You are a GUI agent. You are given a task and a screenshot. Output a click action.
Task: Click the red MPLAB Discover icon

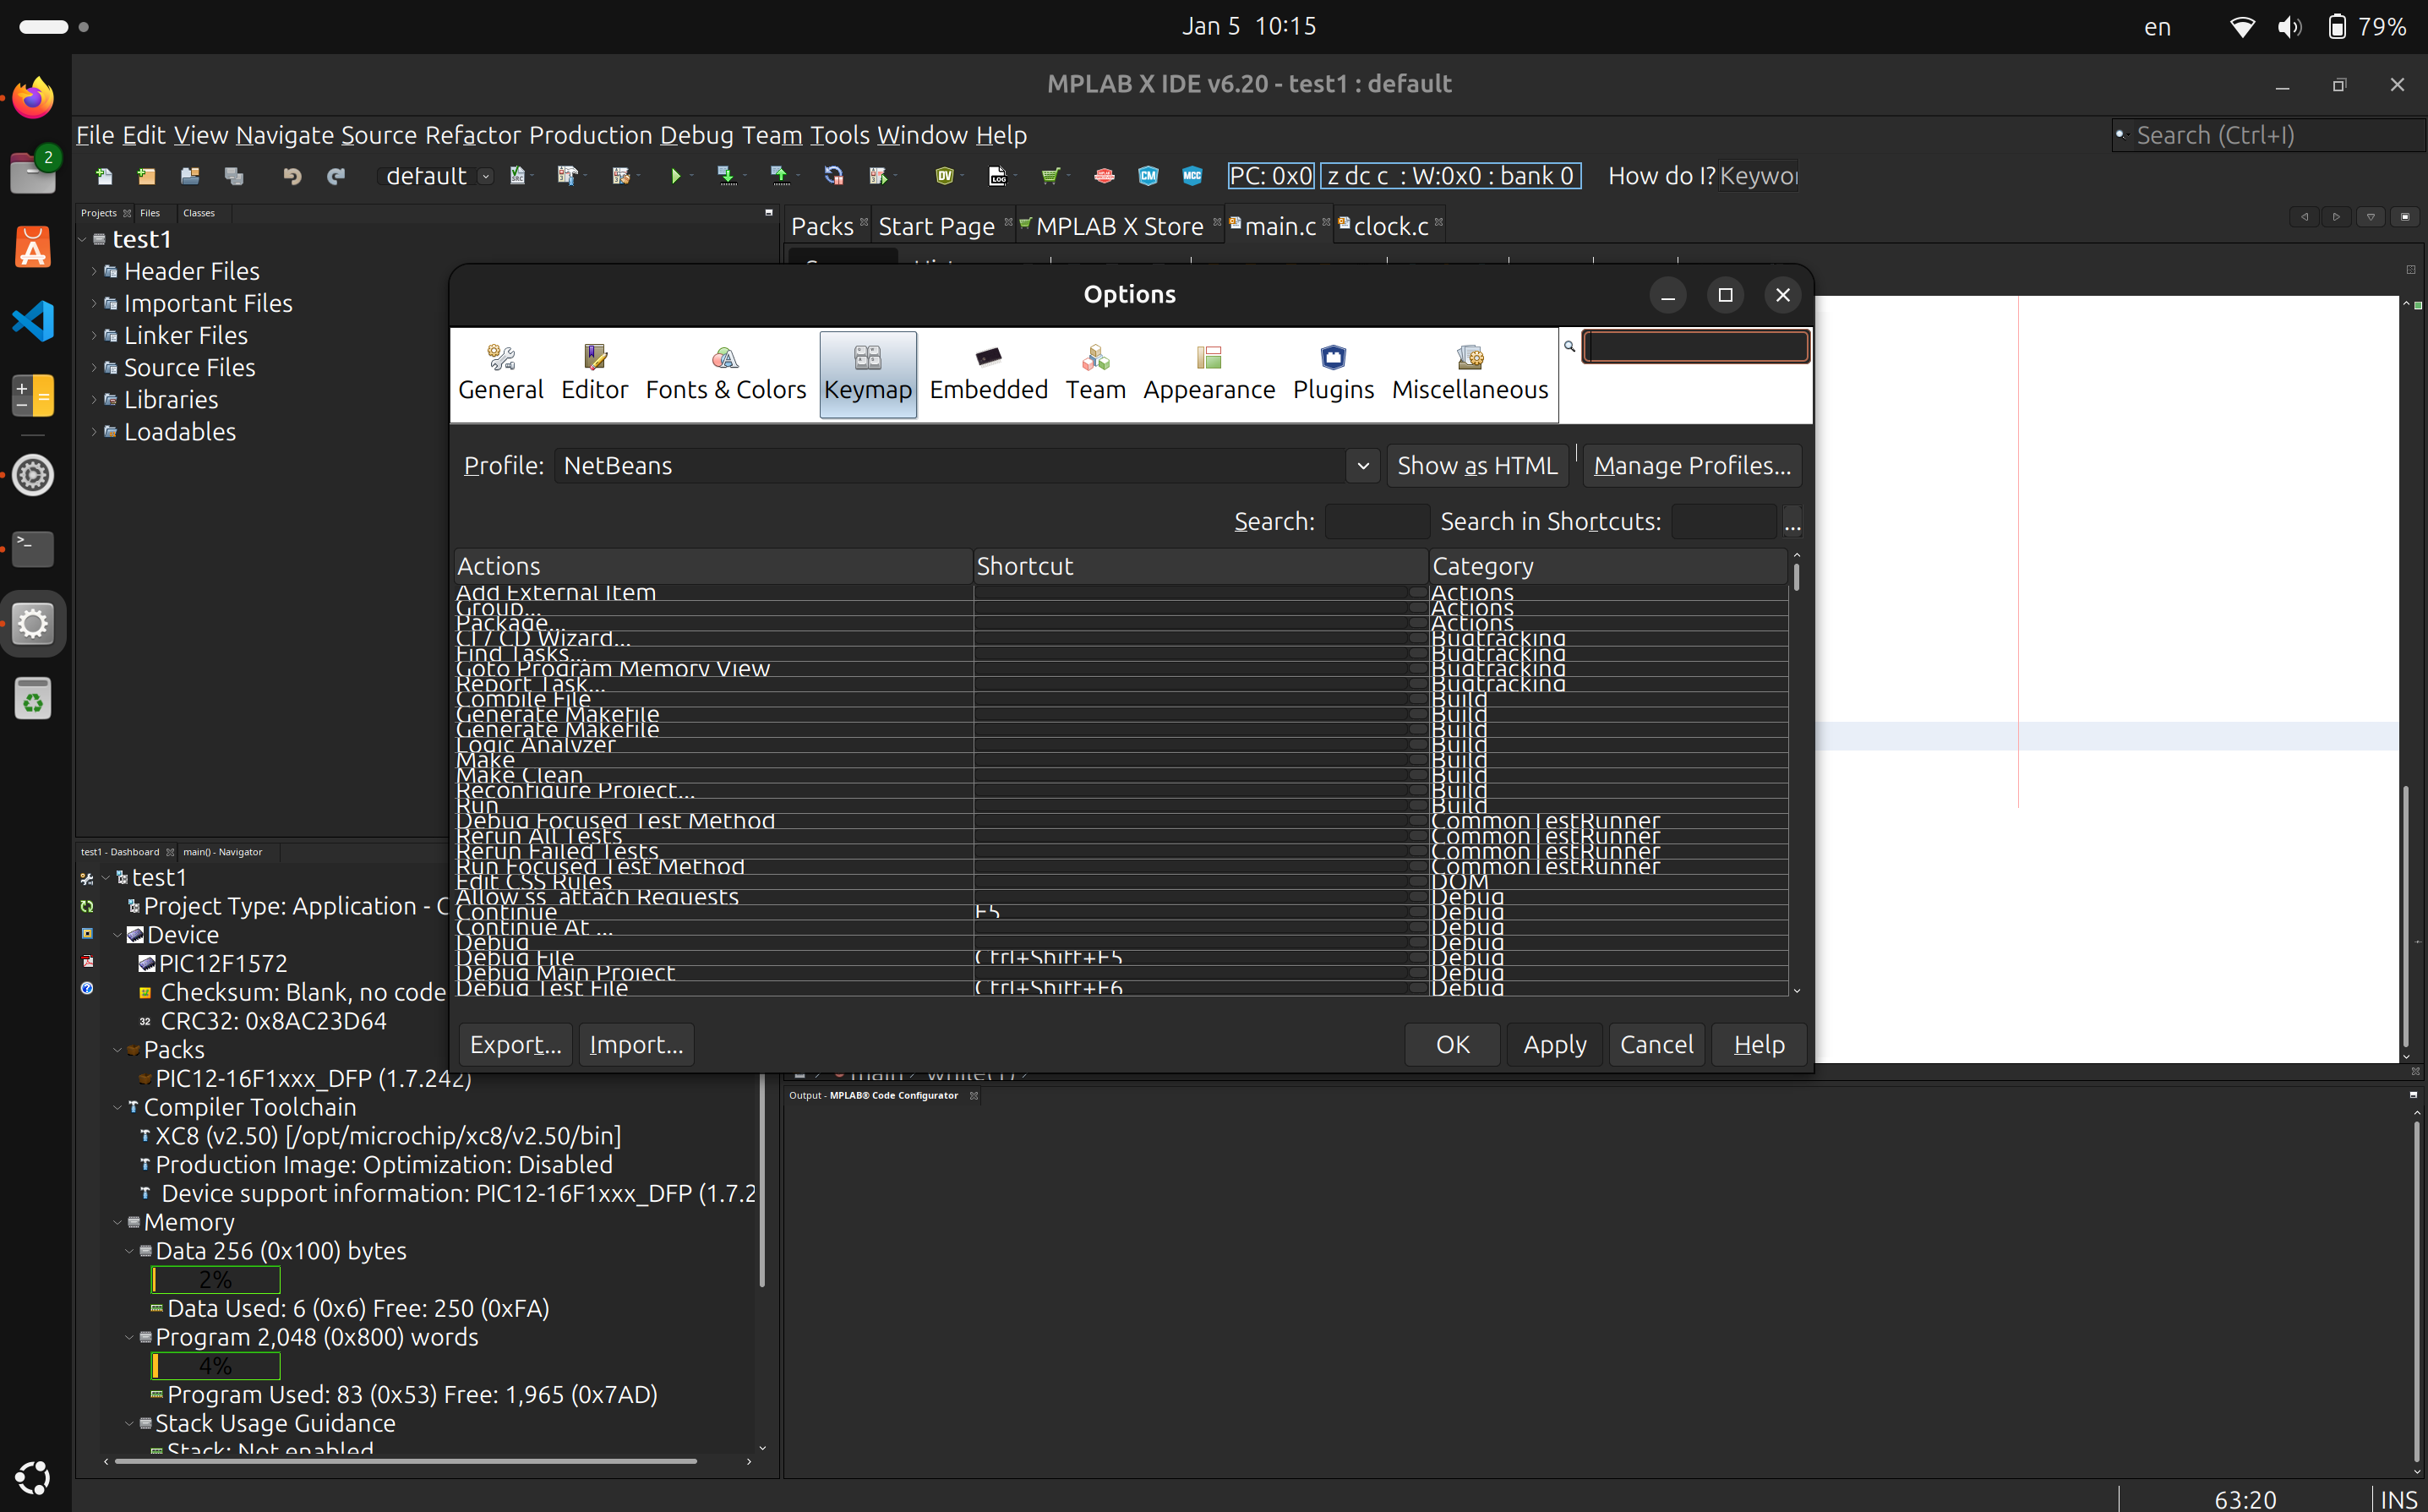1104,176
